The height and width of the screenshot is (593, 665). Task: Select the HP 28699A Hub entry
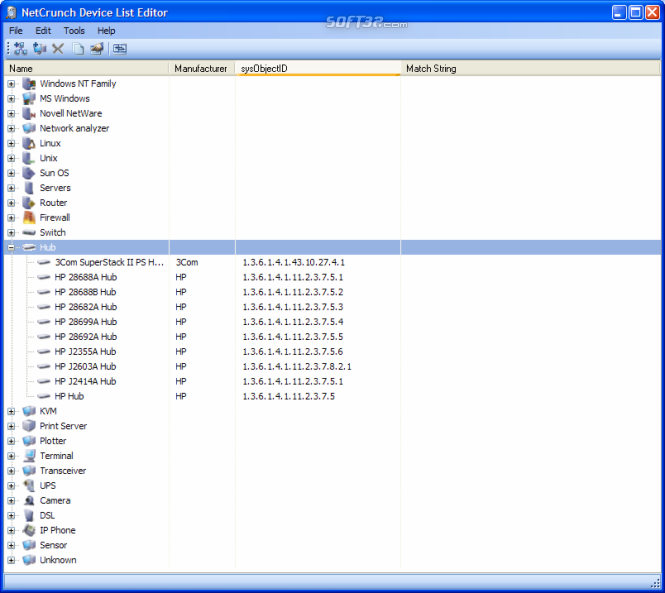(86, 322)
